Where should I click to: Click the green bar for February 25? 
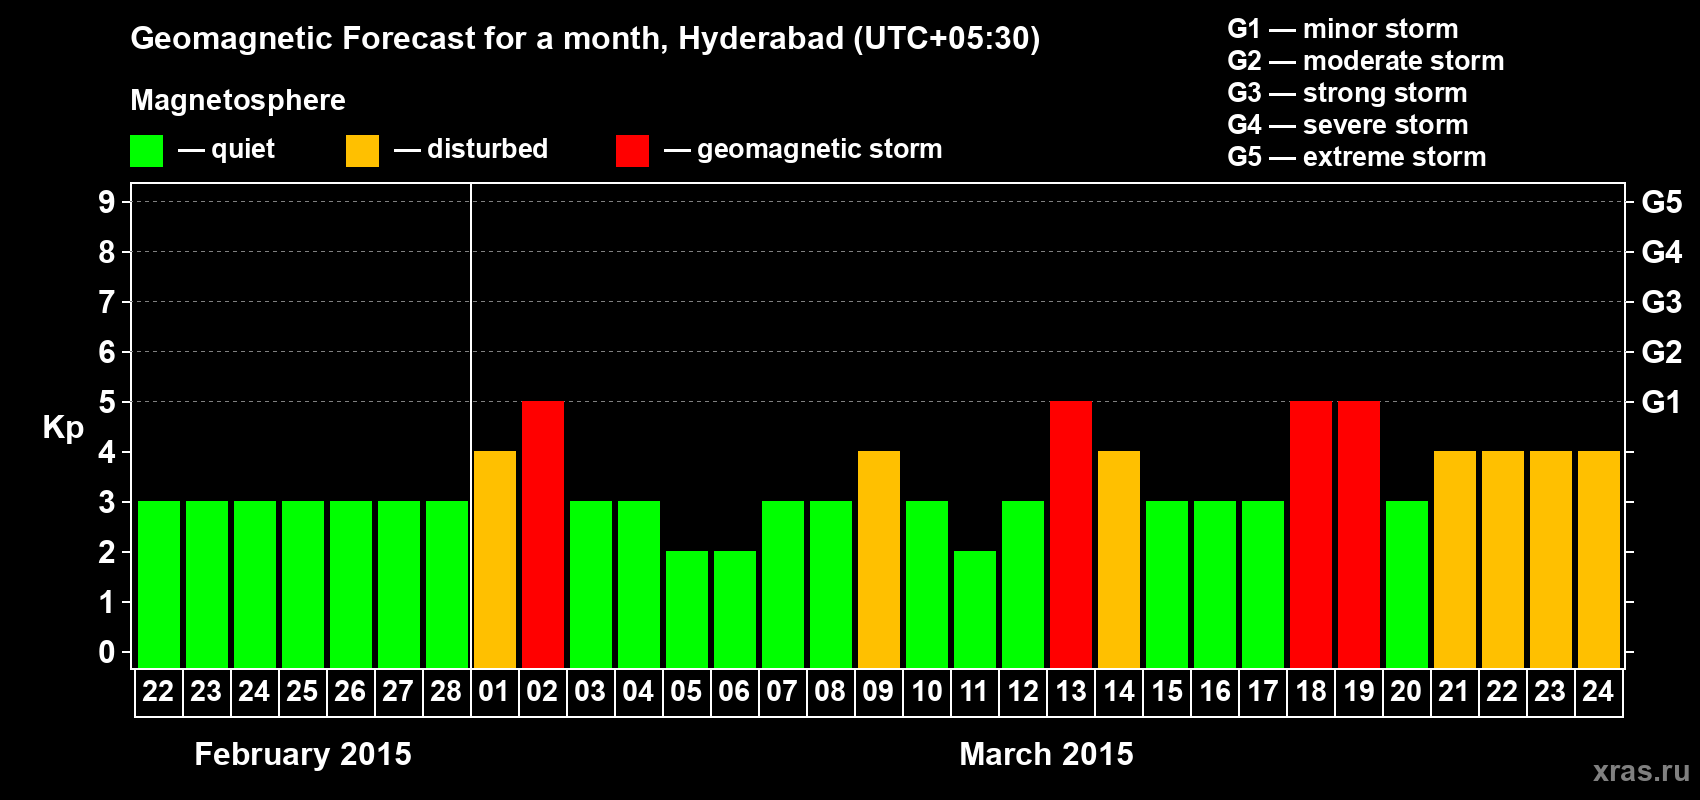303,585
